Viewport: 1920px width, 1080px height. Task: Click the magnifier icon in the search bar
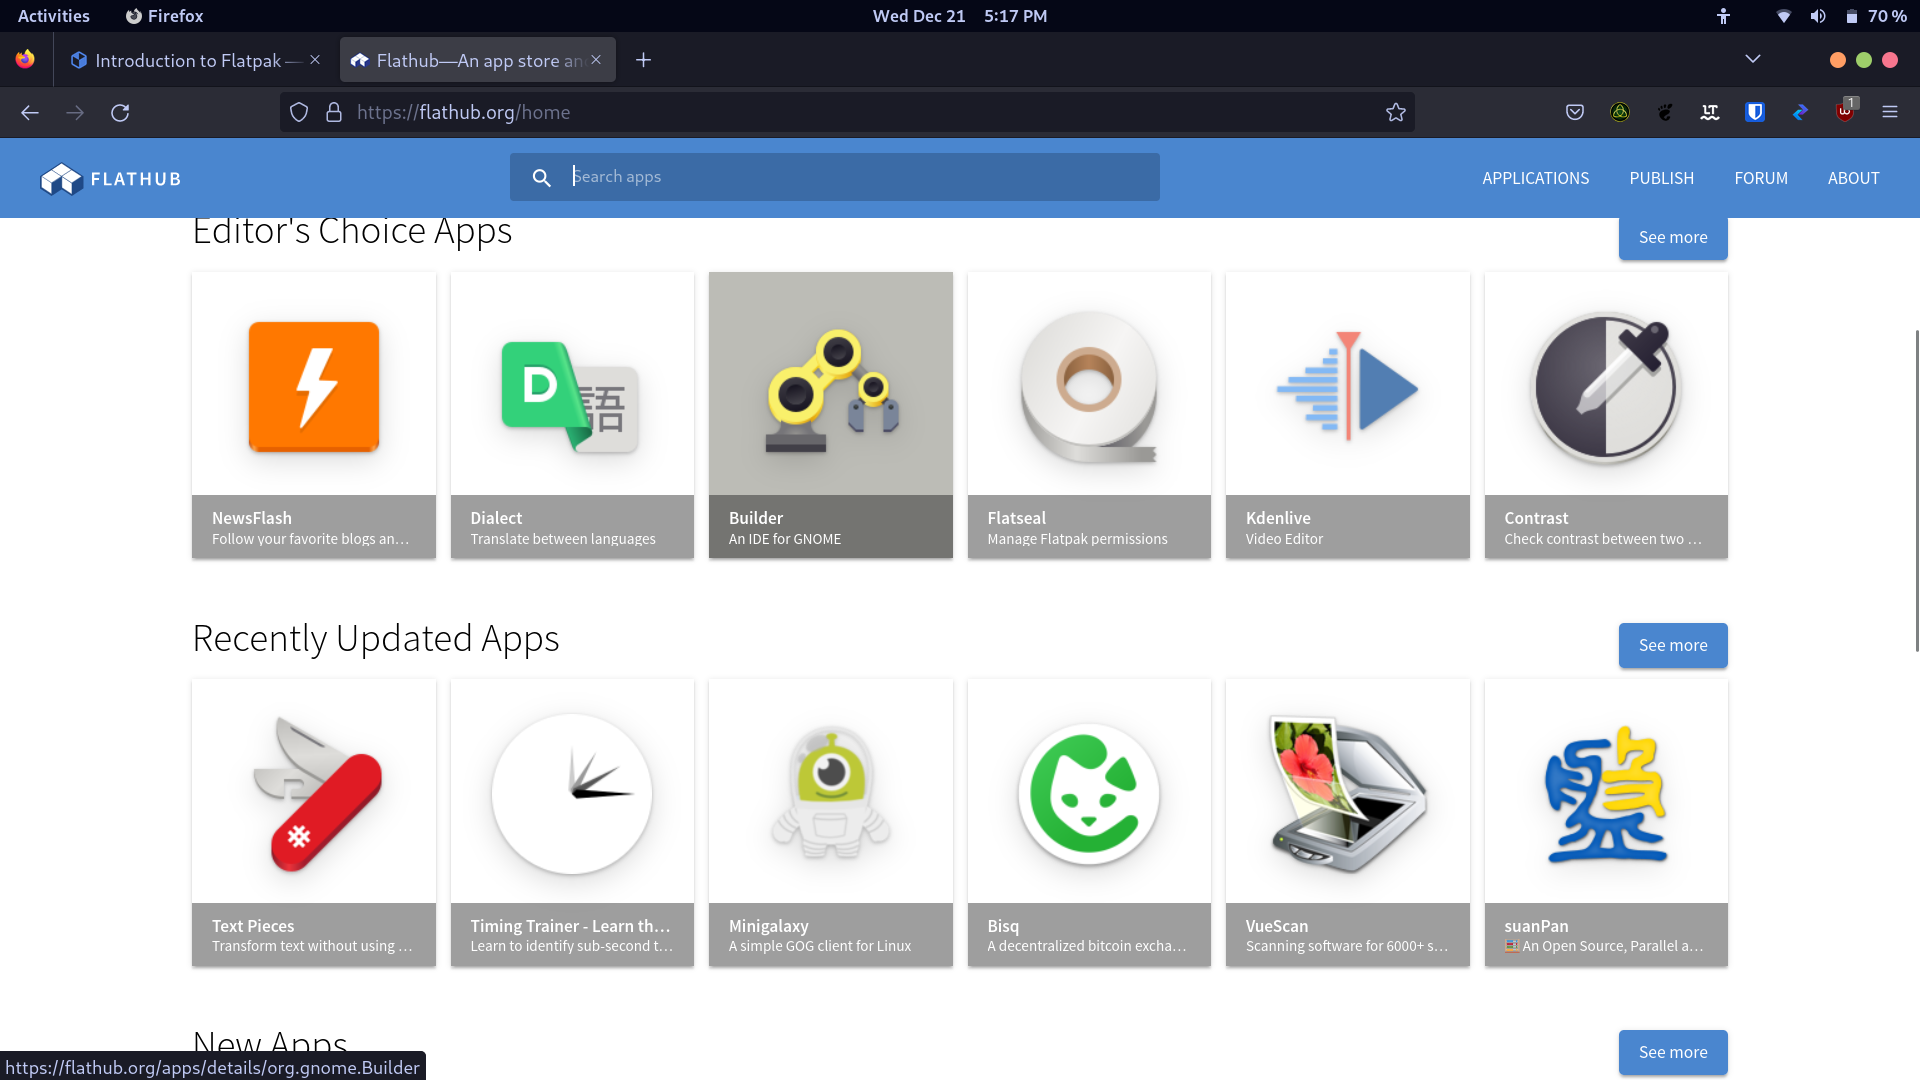pyautogui.click(x=541, y=177)
